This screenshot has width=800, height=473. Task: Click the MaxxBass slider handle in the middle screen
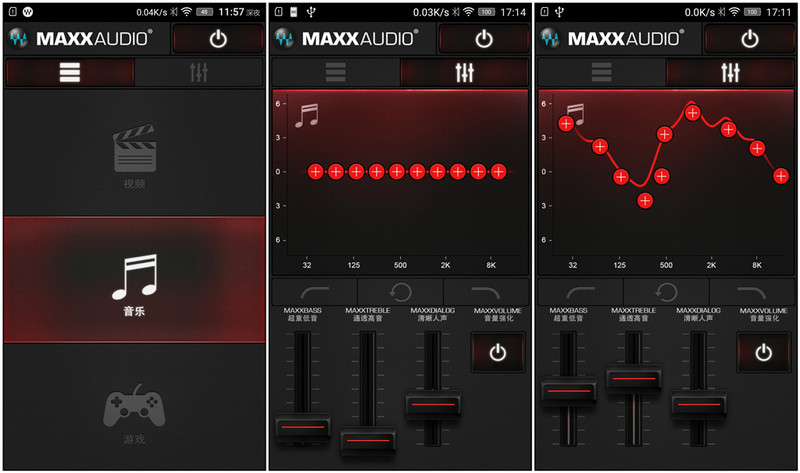coord(303,427)
